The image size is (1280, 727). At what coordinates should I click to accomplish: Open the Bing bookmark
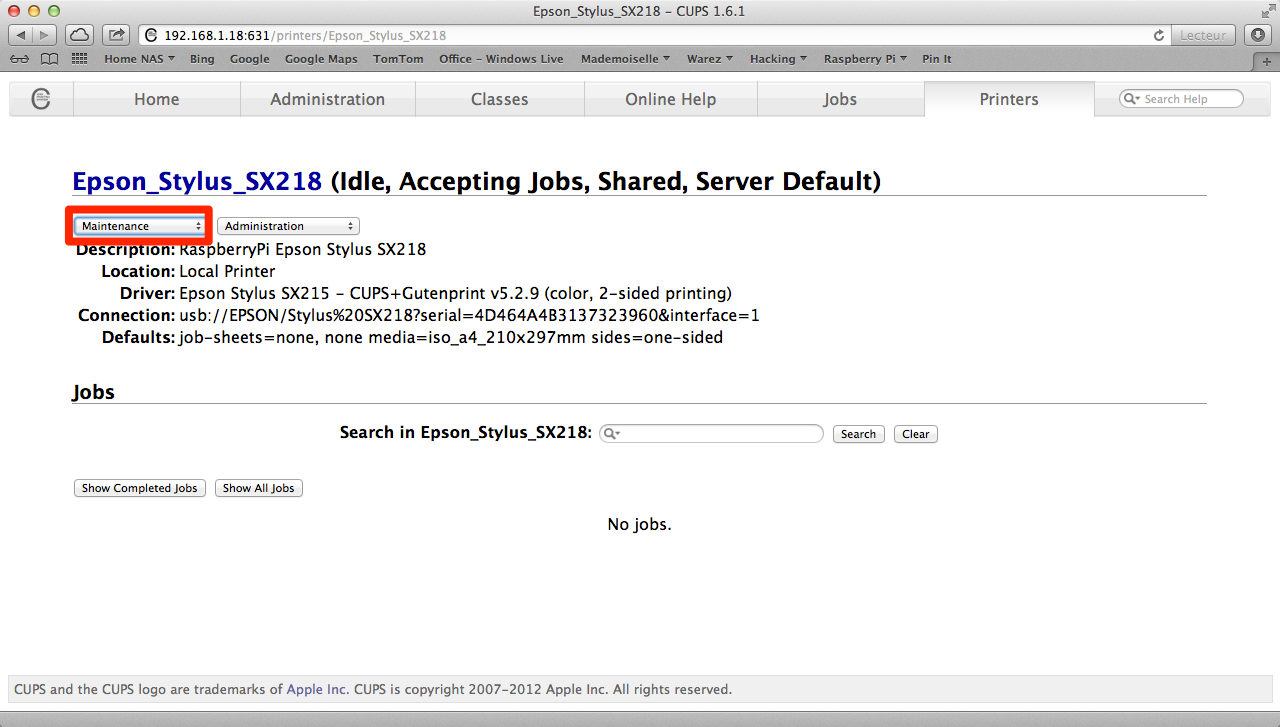[x=202, y=59]
